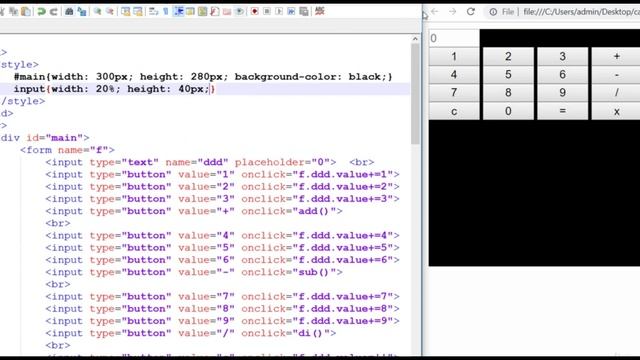The width and height of the screenshot is (640, 360).
Task: Toggle synchronized vertical scrolling icon
Action: tap(125, 11)
